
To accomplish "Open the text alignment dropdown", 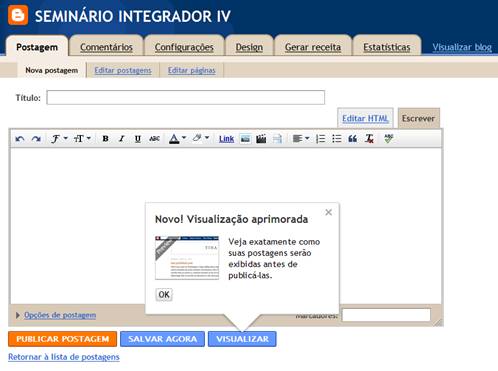I will pyautogui.click(x=301, y=139).
